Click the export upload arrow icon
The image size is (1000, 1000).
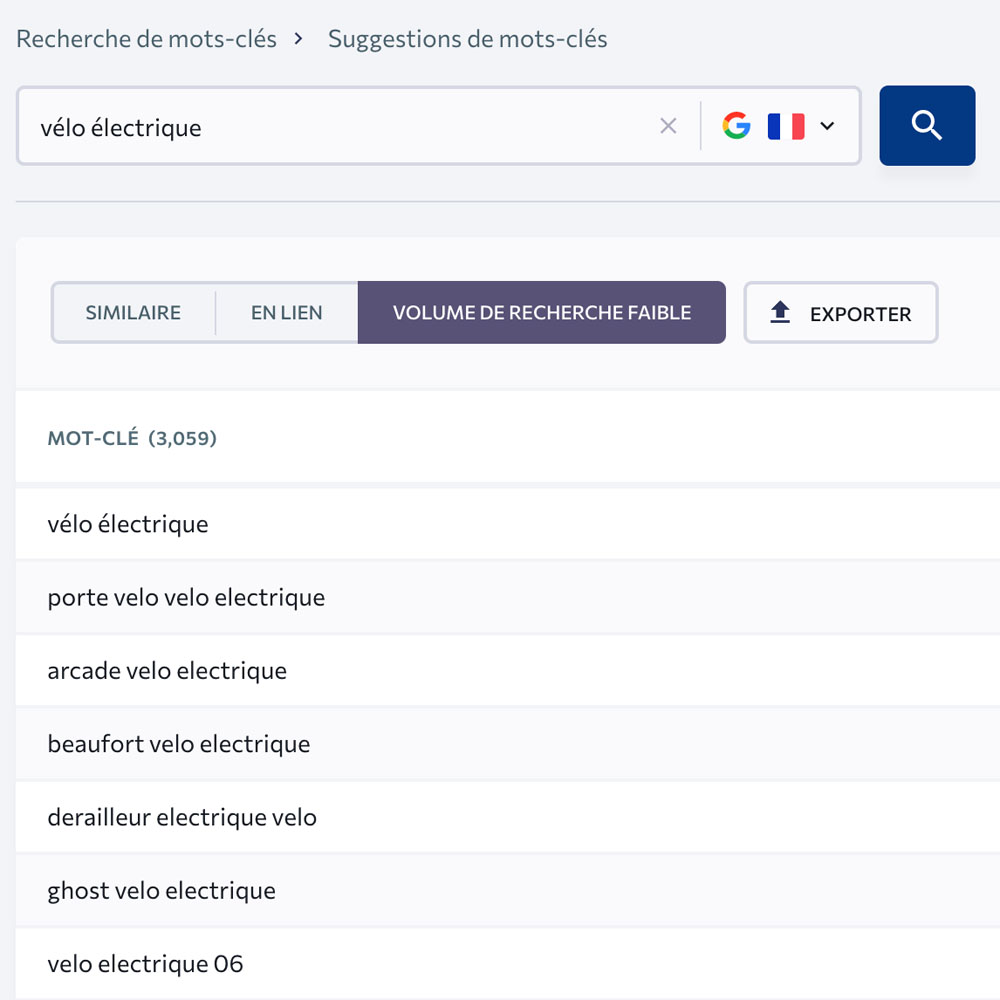779,312
